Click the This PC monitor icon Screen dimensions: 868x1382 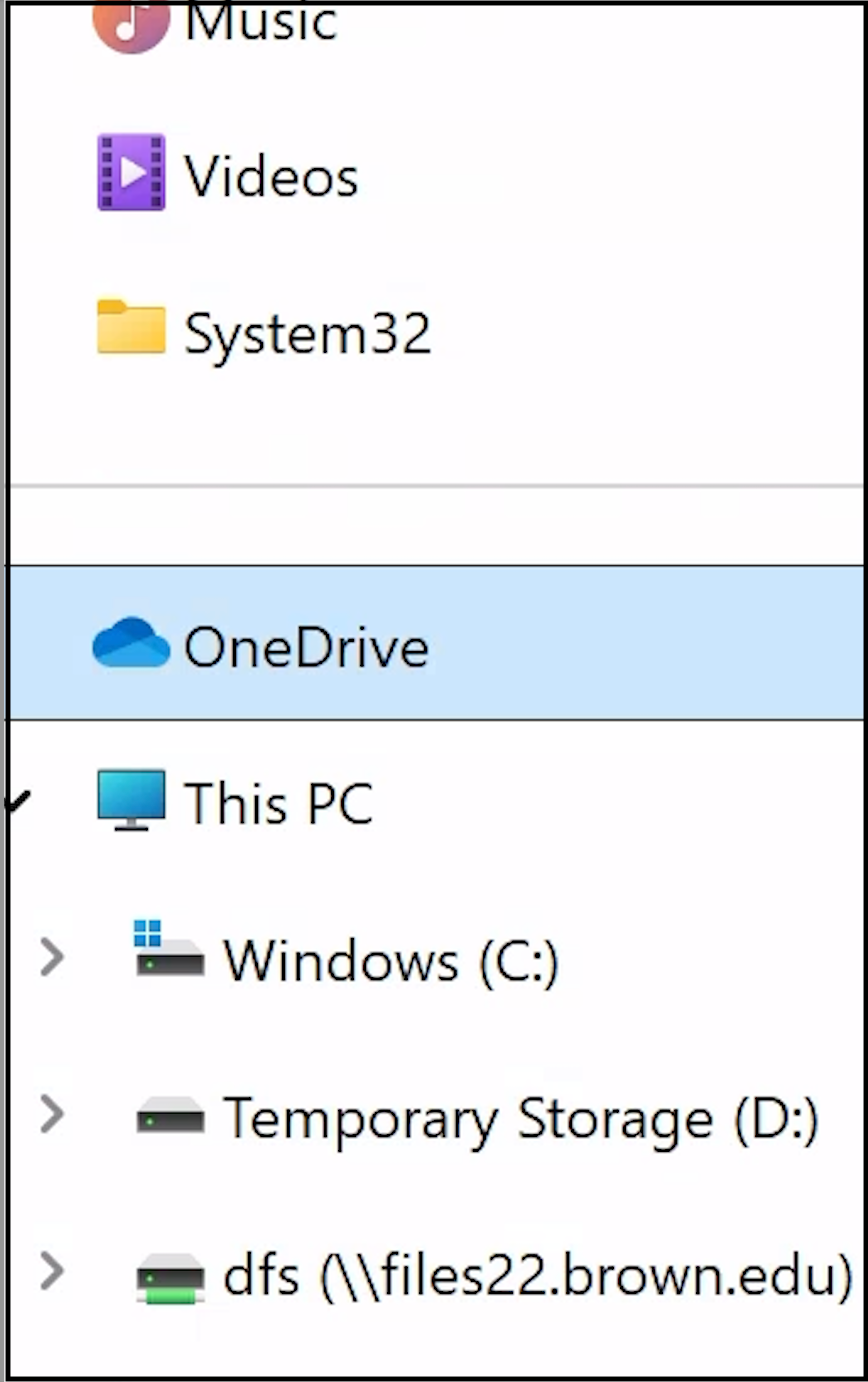pos(131,799)
